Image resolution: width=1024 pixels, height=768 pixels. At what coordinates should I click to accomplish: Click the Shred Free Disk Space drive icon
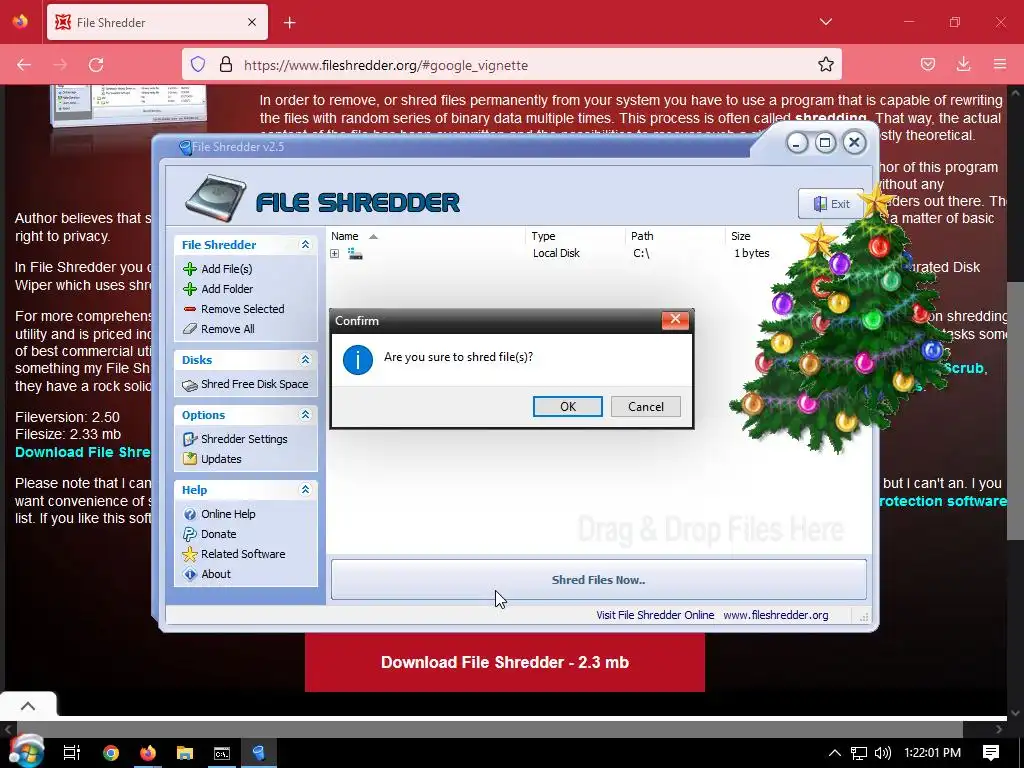(190, 385)
